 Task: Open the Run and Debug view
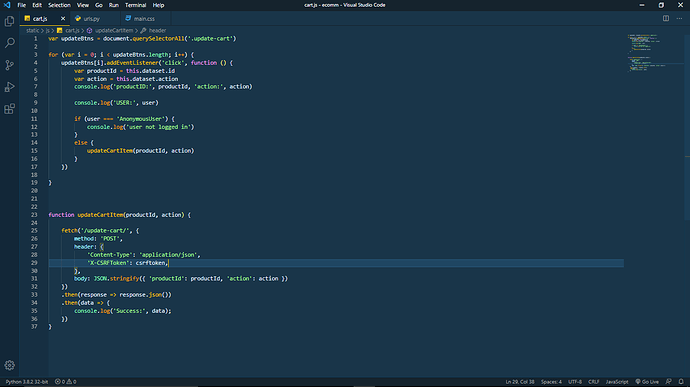9,87
